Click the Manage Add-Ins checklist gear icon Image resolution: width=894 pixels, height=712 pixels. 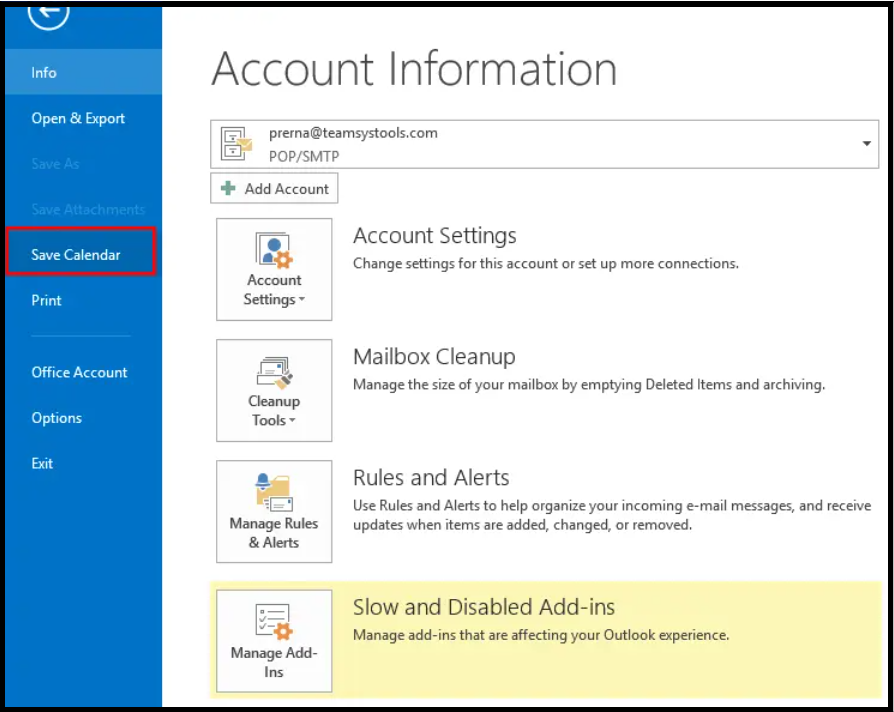(x=274, y=622)
